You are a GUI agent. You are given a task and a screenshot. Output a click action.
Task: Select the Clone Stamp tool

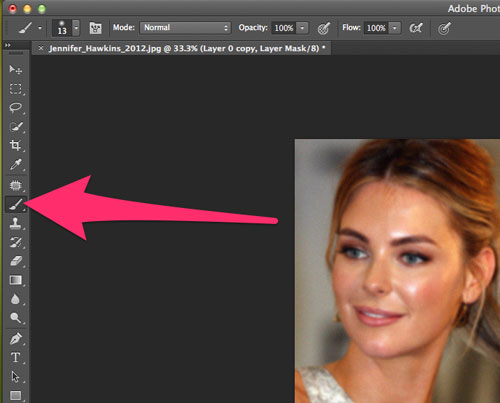pyautogui.click(x=15, y=224)
